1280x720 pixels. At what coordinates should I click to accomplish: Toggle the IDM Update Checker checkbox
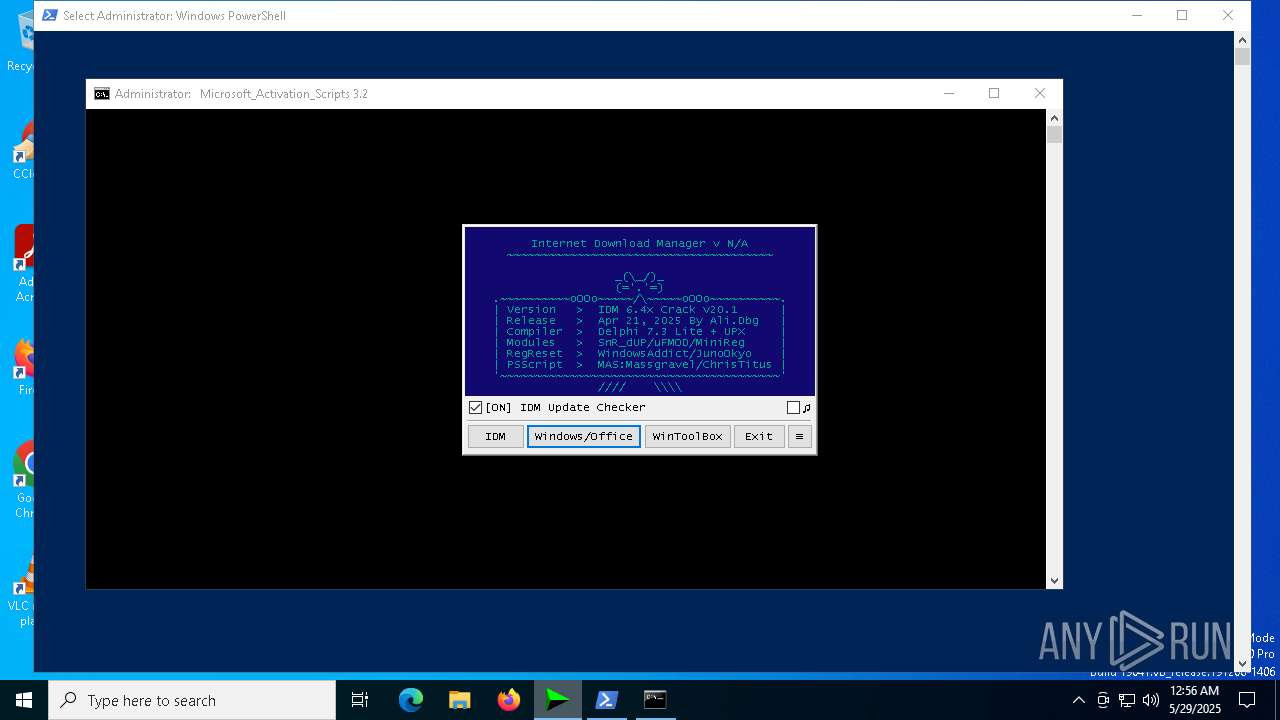476,408
